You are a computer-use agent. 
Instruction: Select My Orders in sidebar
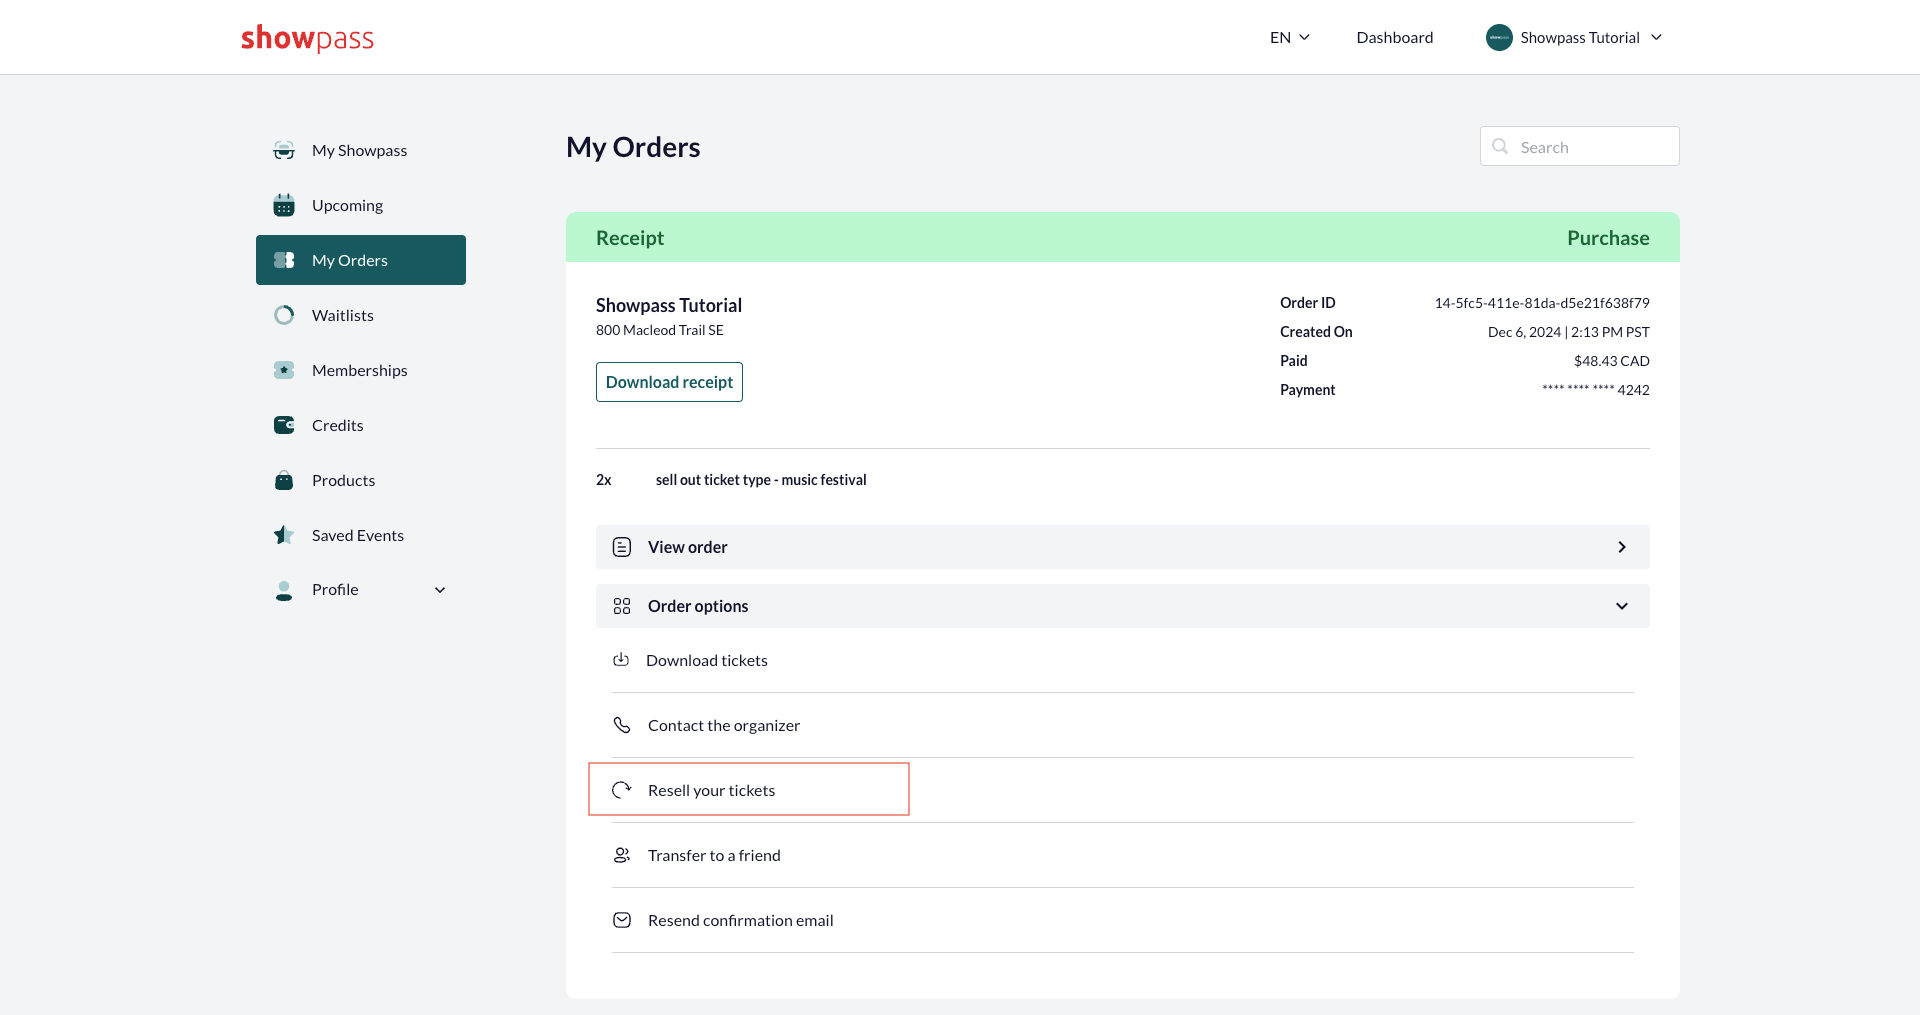(x=361, y=260)
